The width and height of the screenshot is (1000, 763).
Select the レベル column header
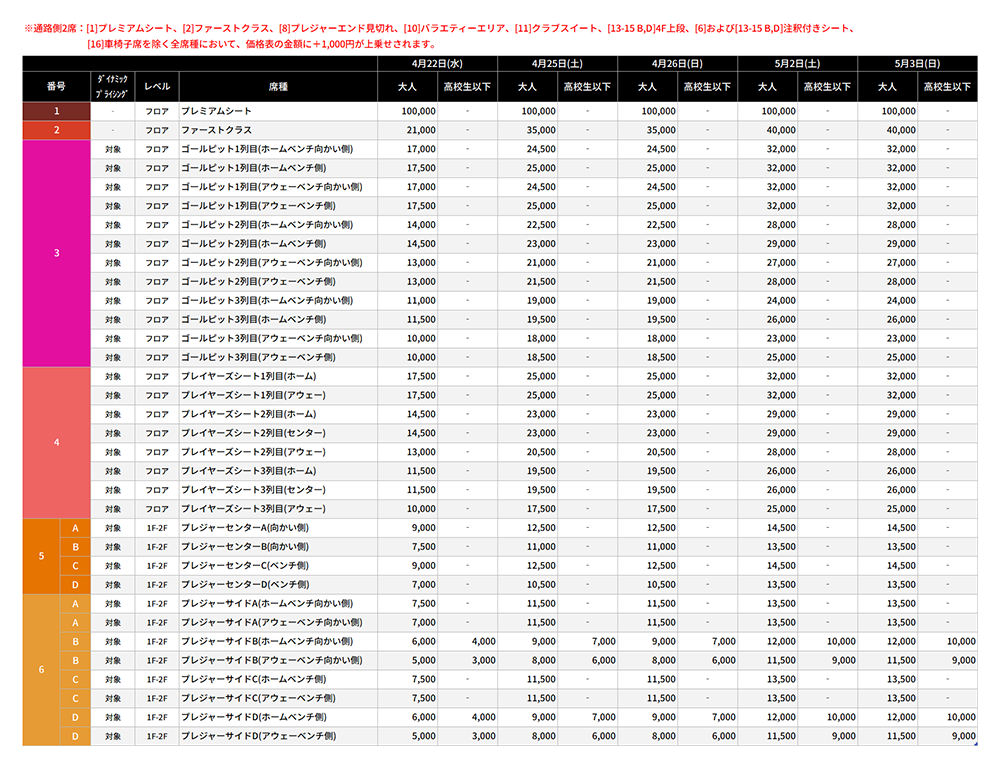(157, 87)
